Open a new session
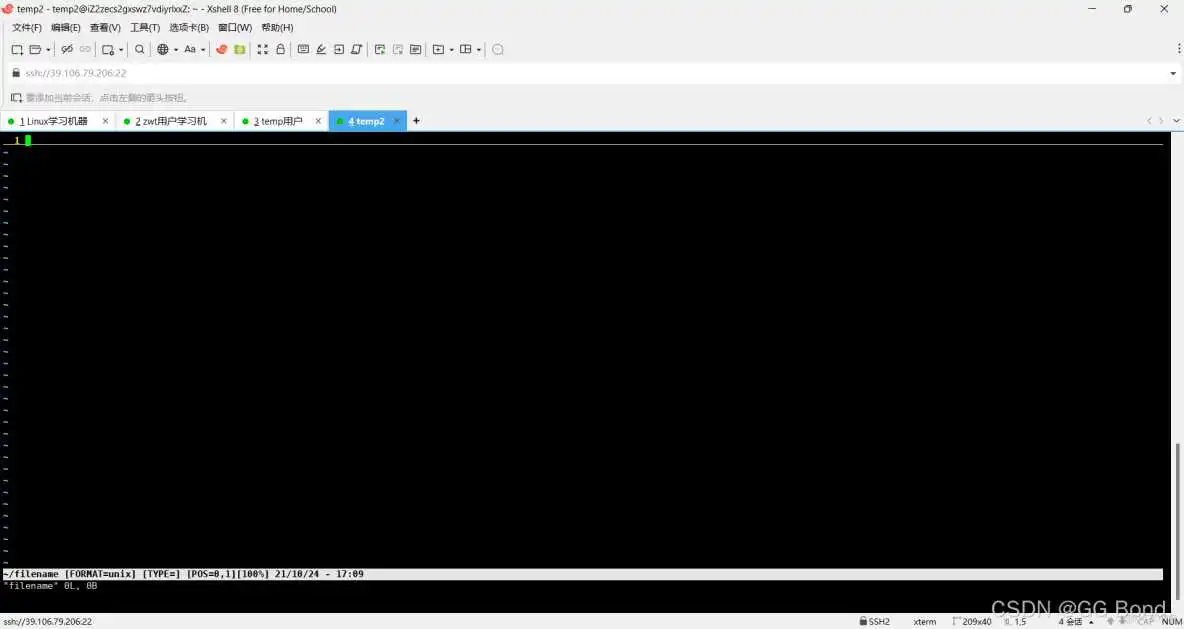Screen dimensions: 1184x629 [x=16, y=49]
